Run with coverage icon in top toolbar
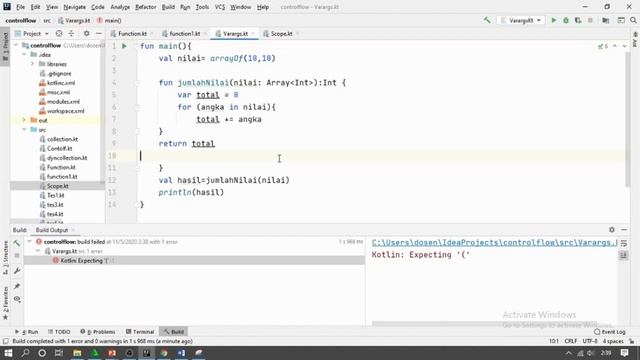Screen dimensions: 640x360 tap(578, 20)
